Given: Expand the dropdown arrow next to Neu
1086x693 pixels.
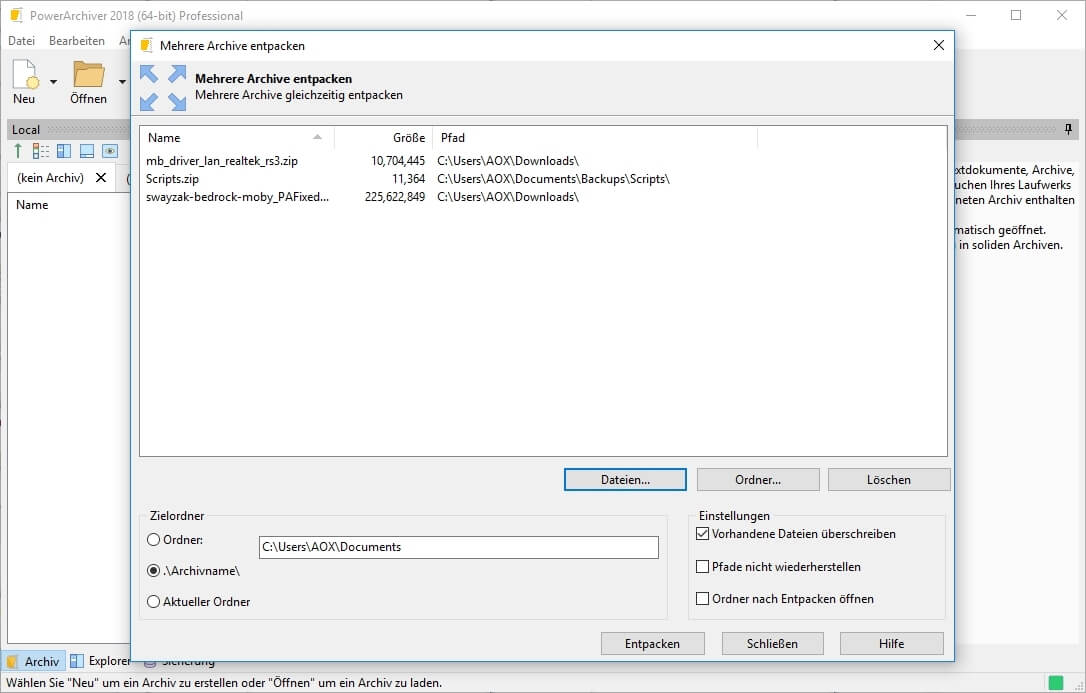Looking at the screenshot, I should coord(53,81).
